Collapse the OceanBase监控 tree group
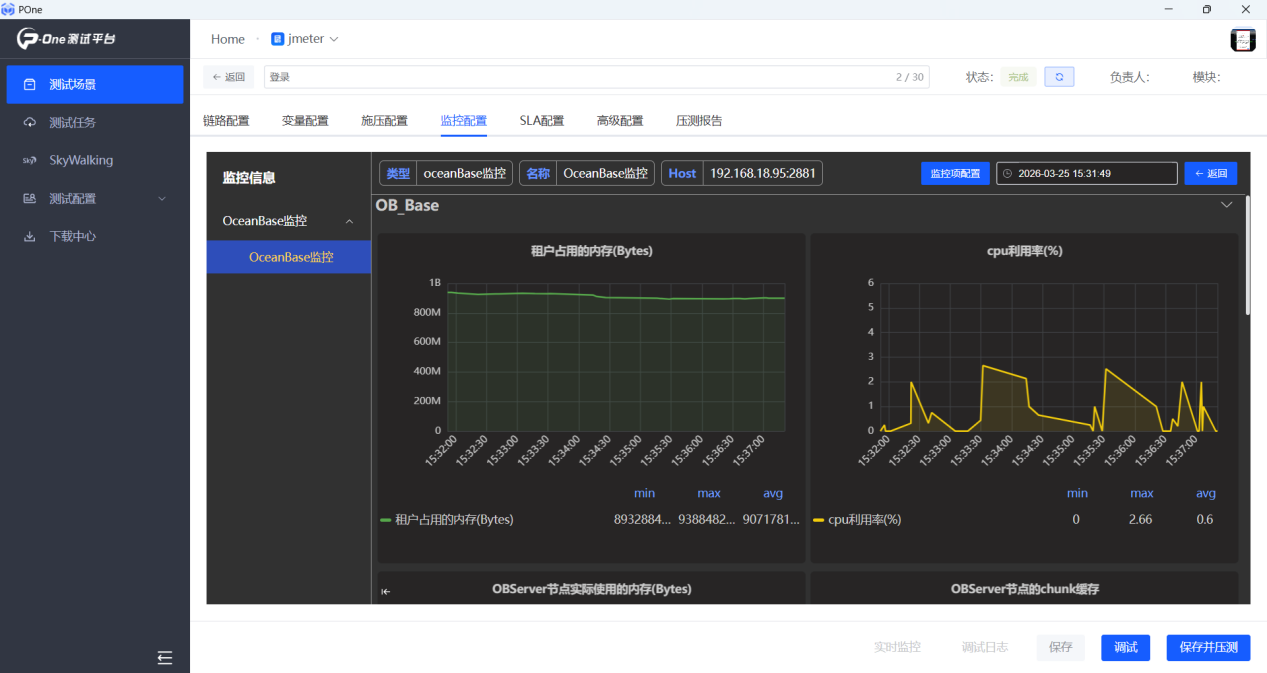1267x673 pixels. point(349,221)
